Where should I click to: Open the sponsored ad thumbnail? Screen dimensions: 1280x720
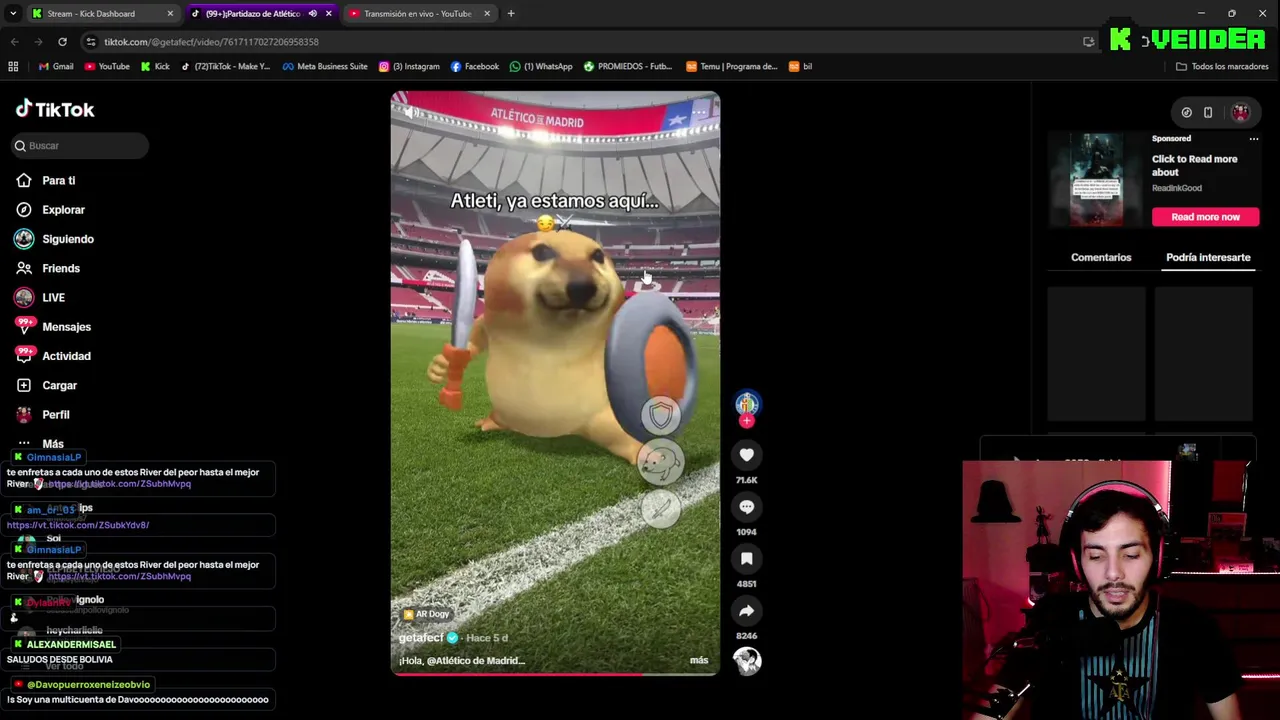pyautogui.click(x=1096, y=180)
